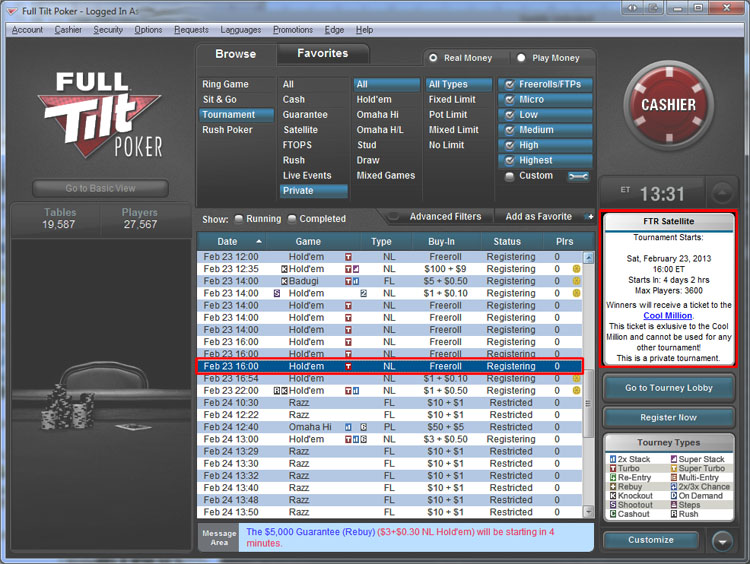Screen dimensions: 750x564
Task: Click the Knockout legend icon
Action: [x=613, y=496]
